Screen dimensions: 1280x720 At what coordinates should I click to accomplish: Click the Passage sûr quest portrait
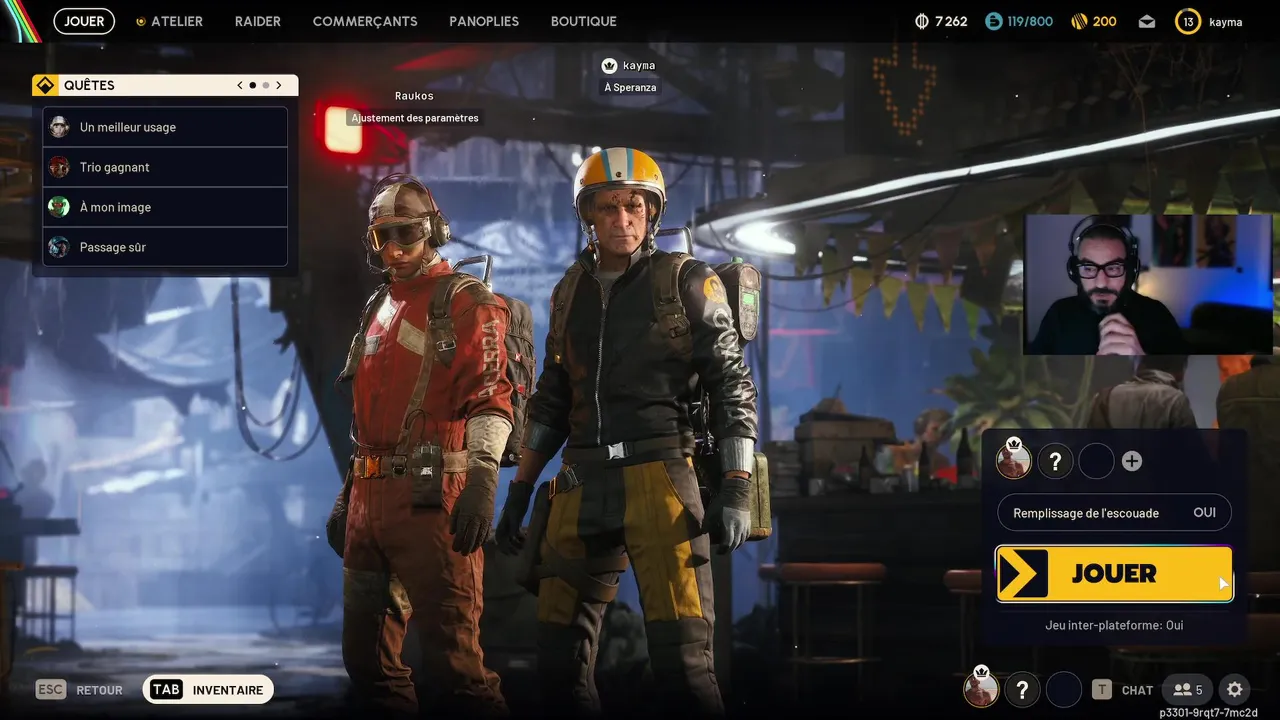tap(60, 247)
